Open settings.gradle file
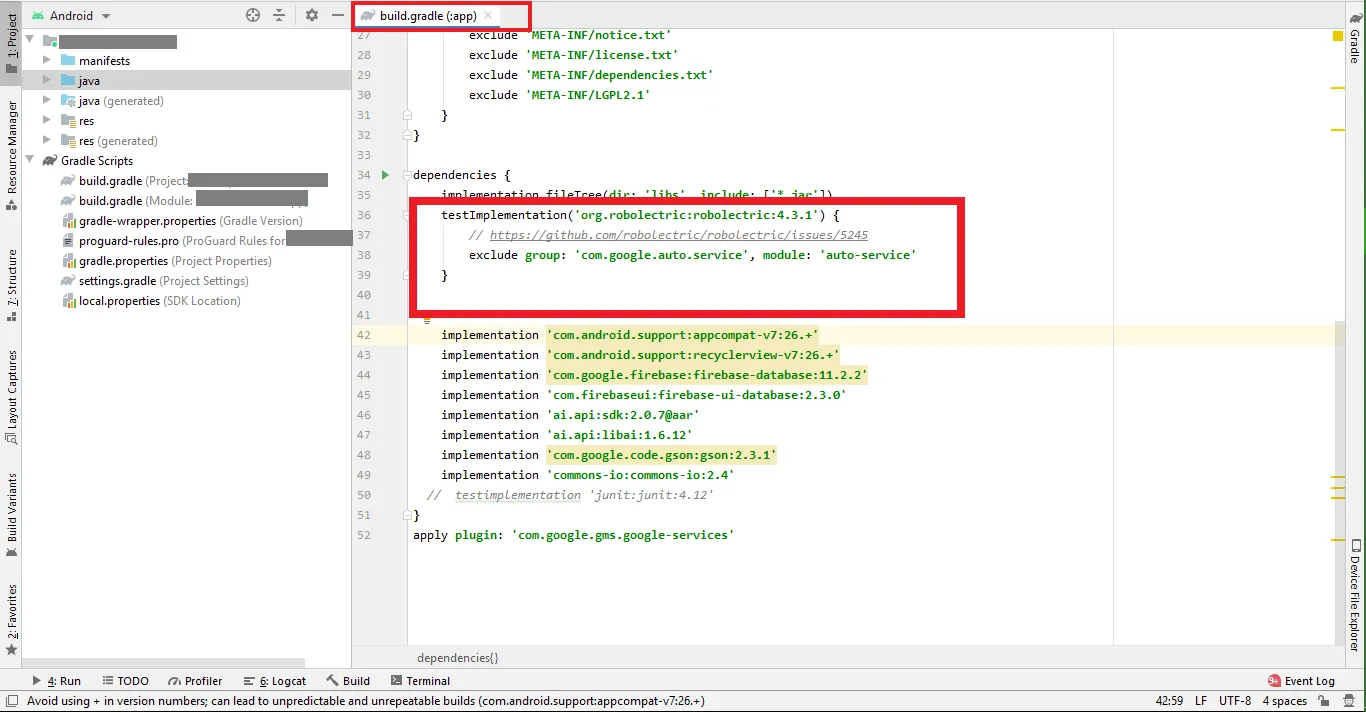The height and width of the screenshot is (712, 1366). (x=155, y=280)
